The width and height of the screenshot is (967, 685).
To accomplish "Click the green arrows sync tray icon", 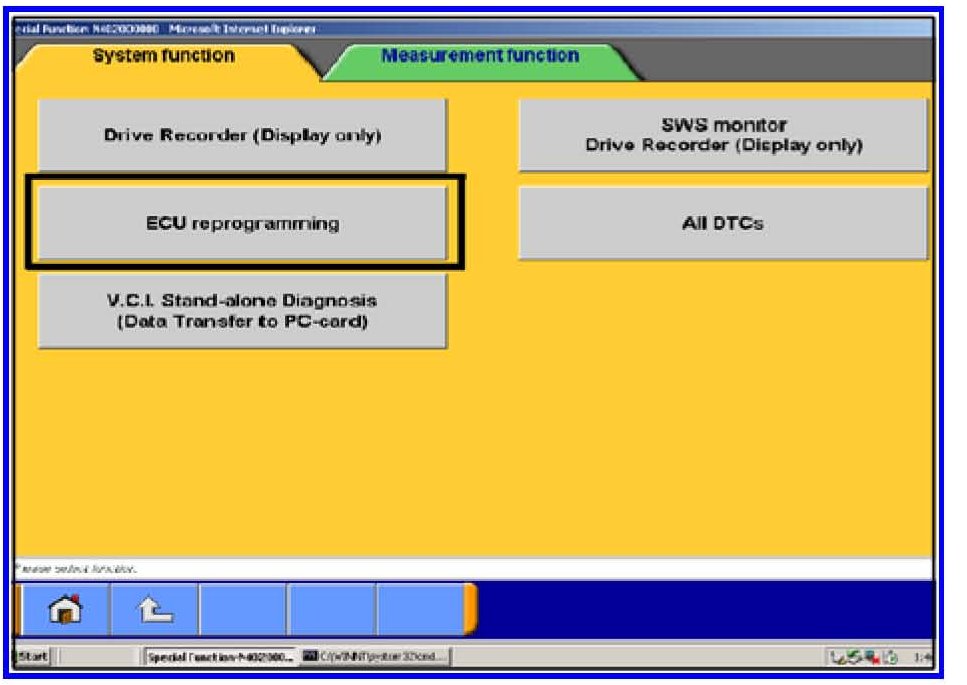I will [854, 657].
